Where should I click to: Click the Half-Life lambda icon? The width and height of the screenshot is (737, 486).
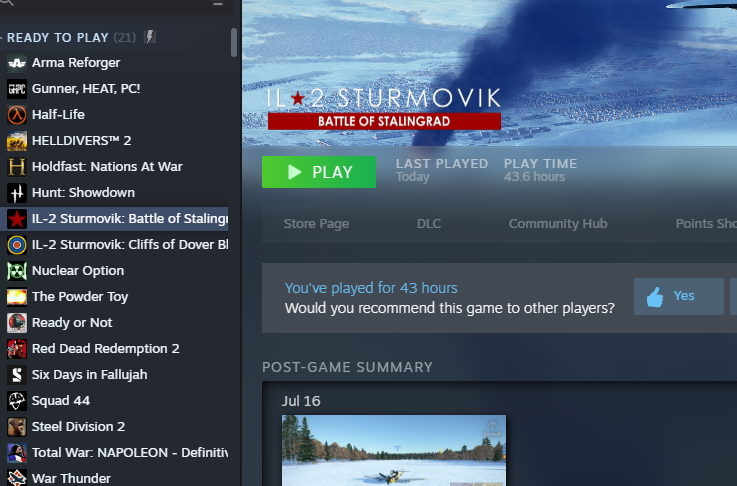pyautogui.click(x=17, y=115)
